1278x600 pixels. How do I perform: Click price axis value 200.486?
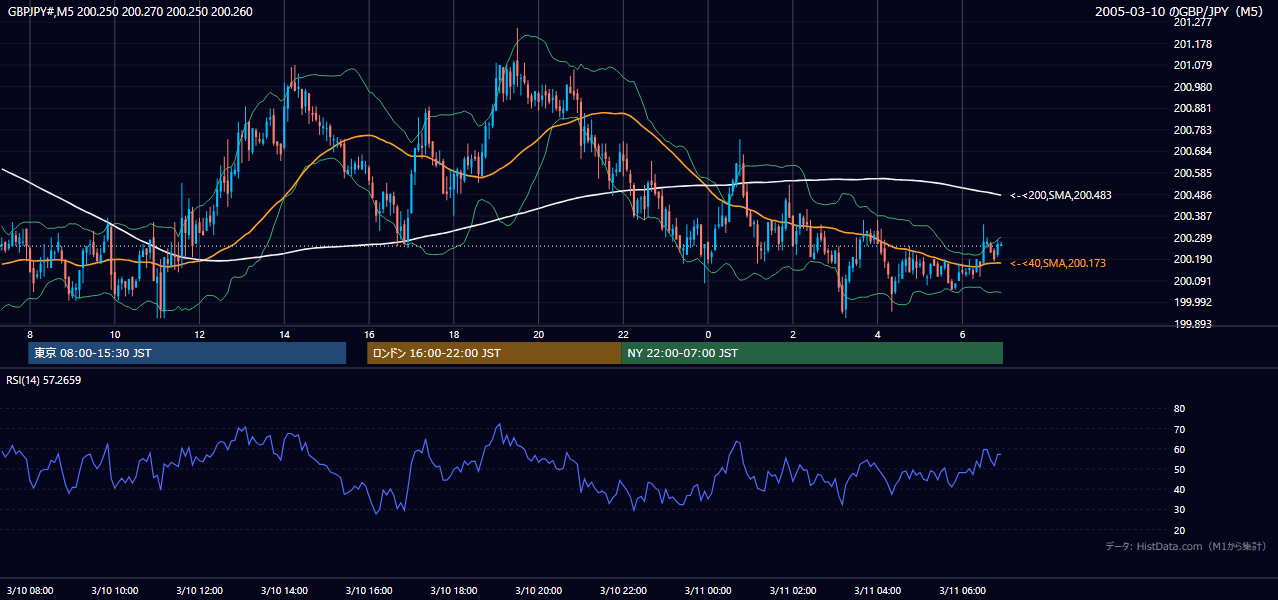coord(1193,195)
